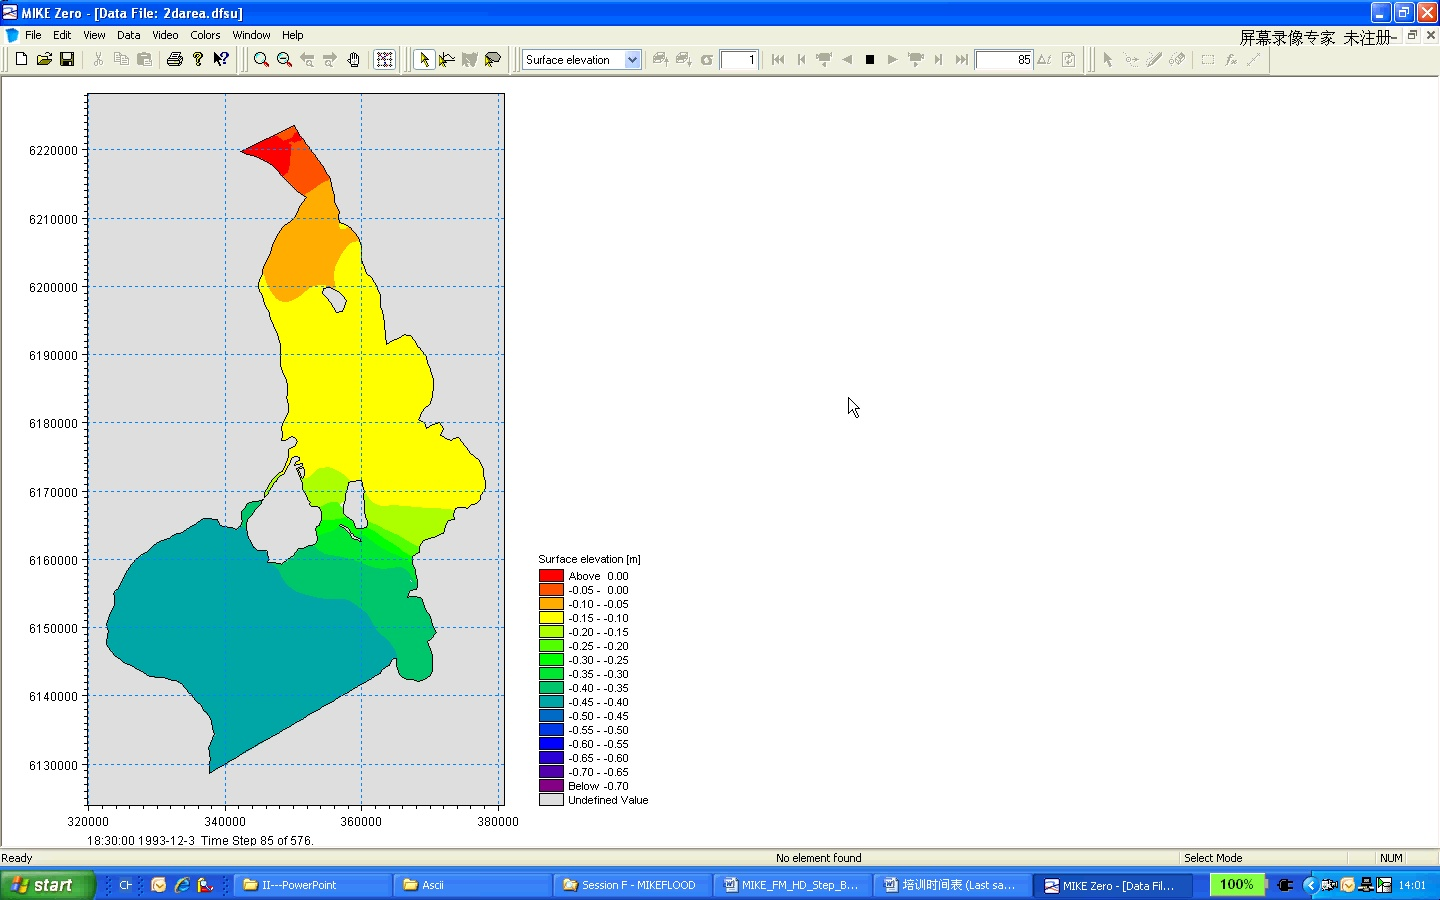Toggle the grid display button
Image resolution: width=1440 pixels, height=900 pixels.
pyautogui.click(x=384, y=60)
